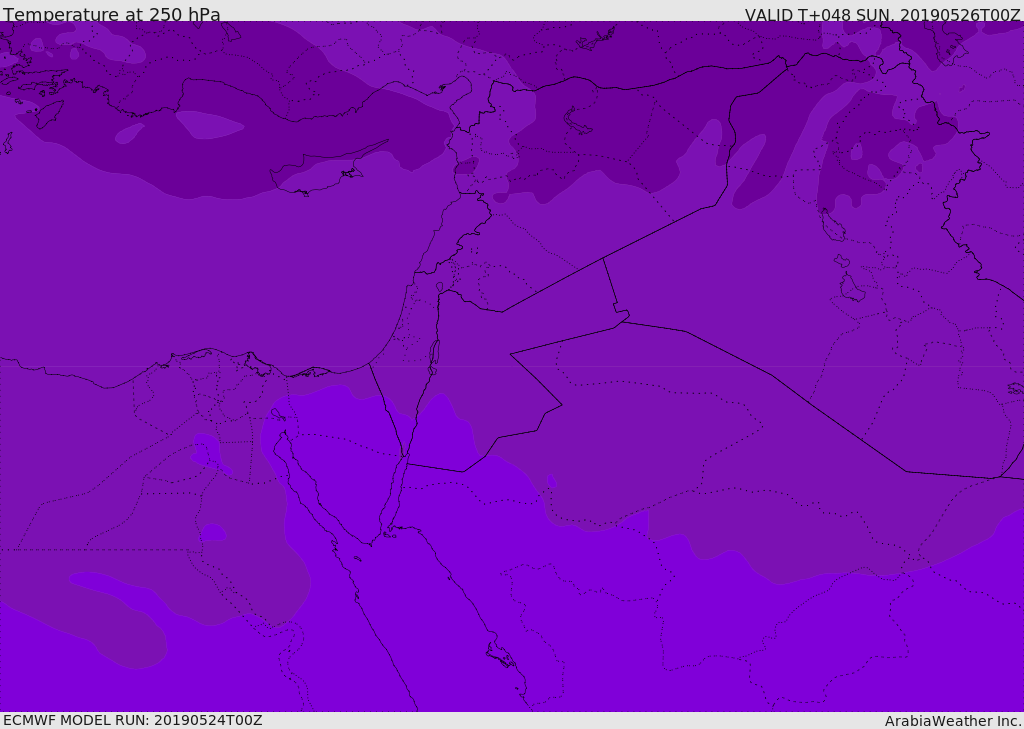The image size is (1024, 729).
Task: Click the 'ECMWF MODEL RUN: 20190524T00Z' footer text
Action: [133, 720]
